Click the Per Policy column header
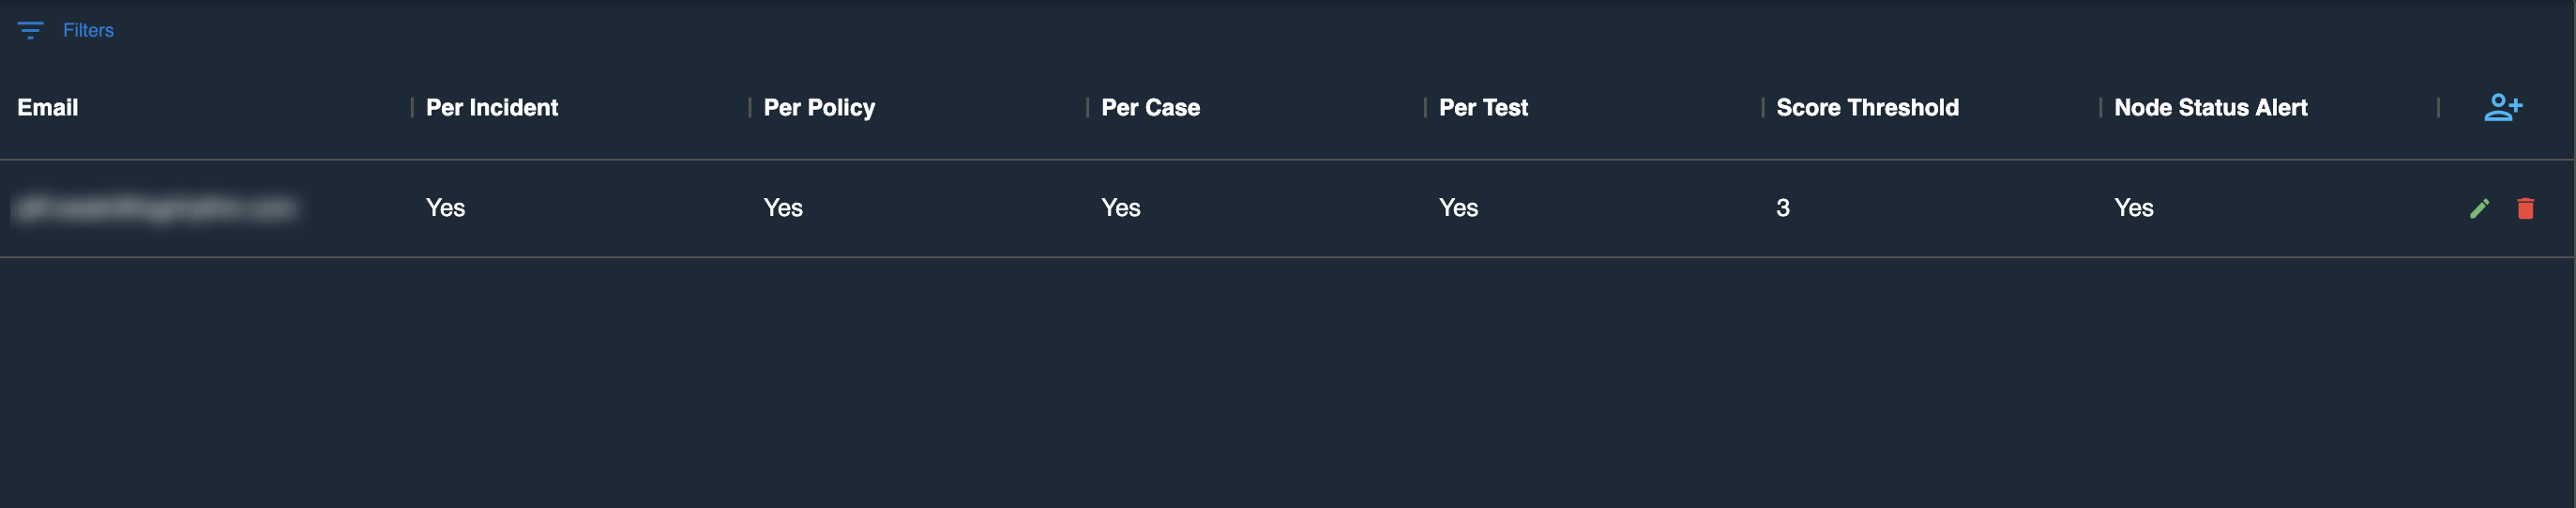 pos(819,107)
